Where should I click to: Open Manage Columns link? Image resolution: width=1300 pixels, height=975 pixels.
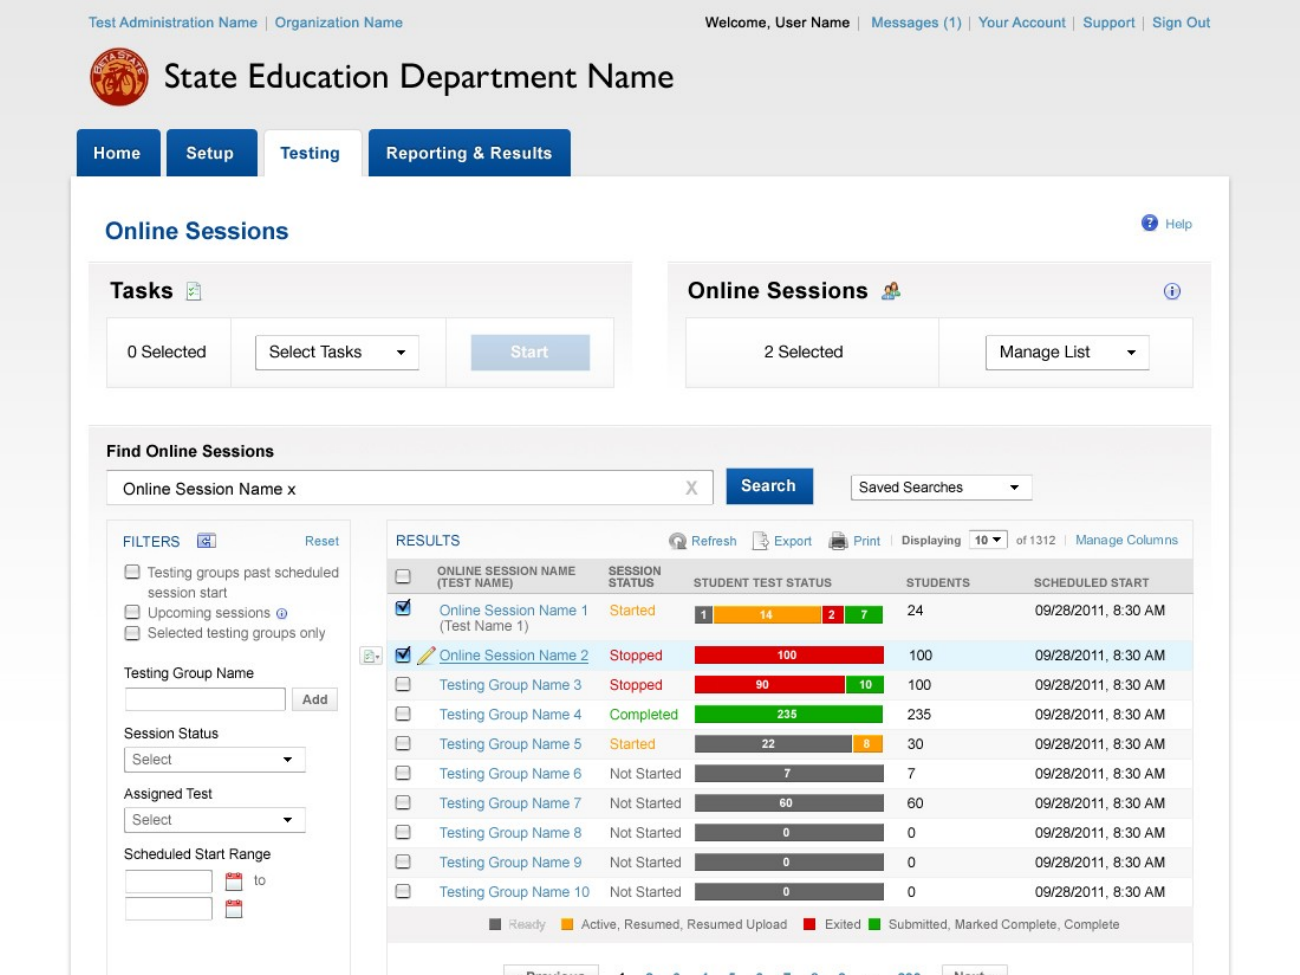1126,540
